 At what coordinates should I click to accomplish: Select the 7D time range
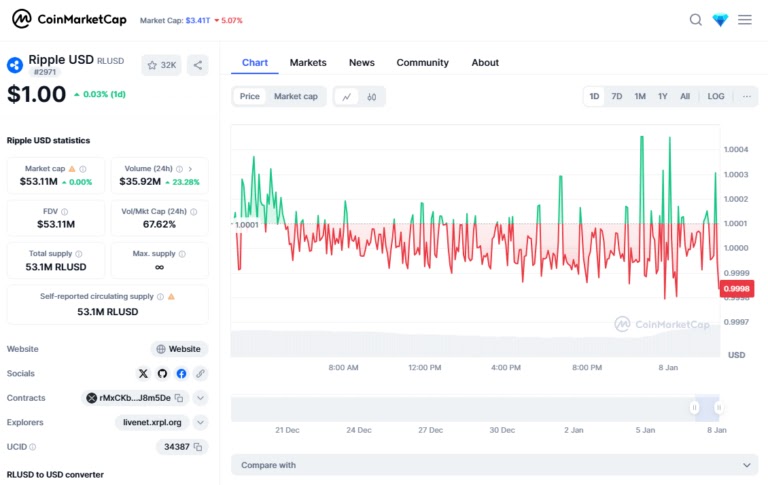point(617,97)
